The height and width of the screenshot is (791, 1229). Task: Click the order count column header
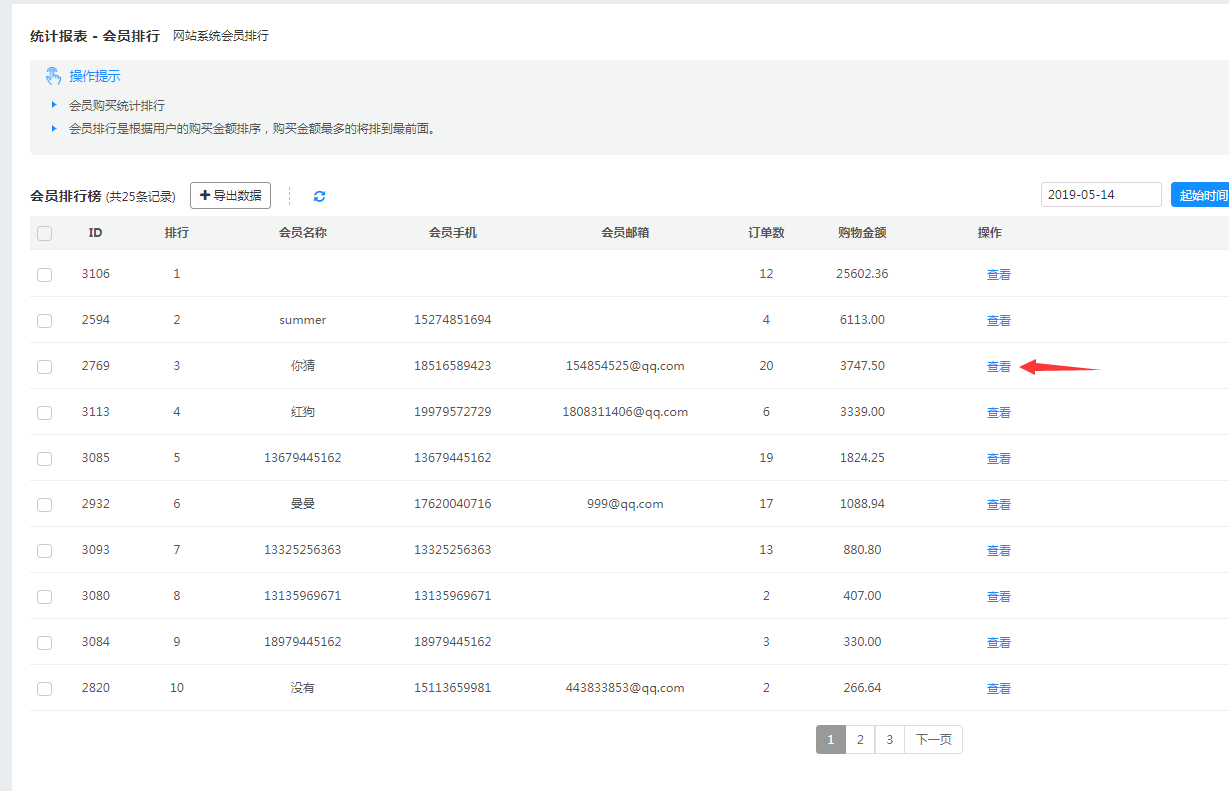point(766,233)
